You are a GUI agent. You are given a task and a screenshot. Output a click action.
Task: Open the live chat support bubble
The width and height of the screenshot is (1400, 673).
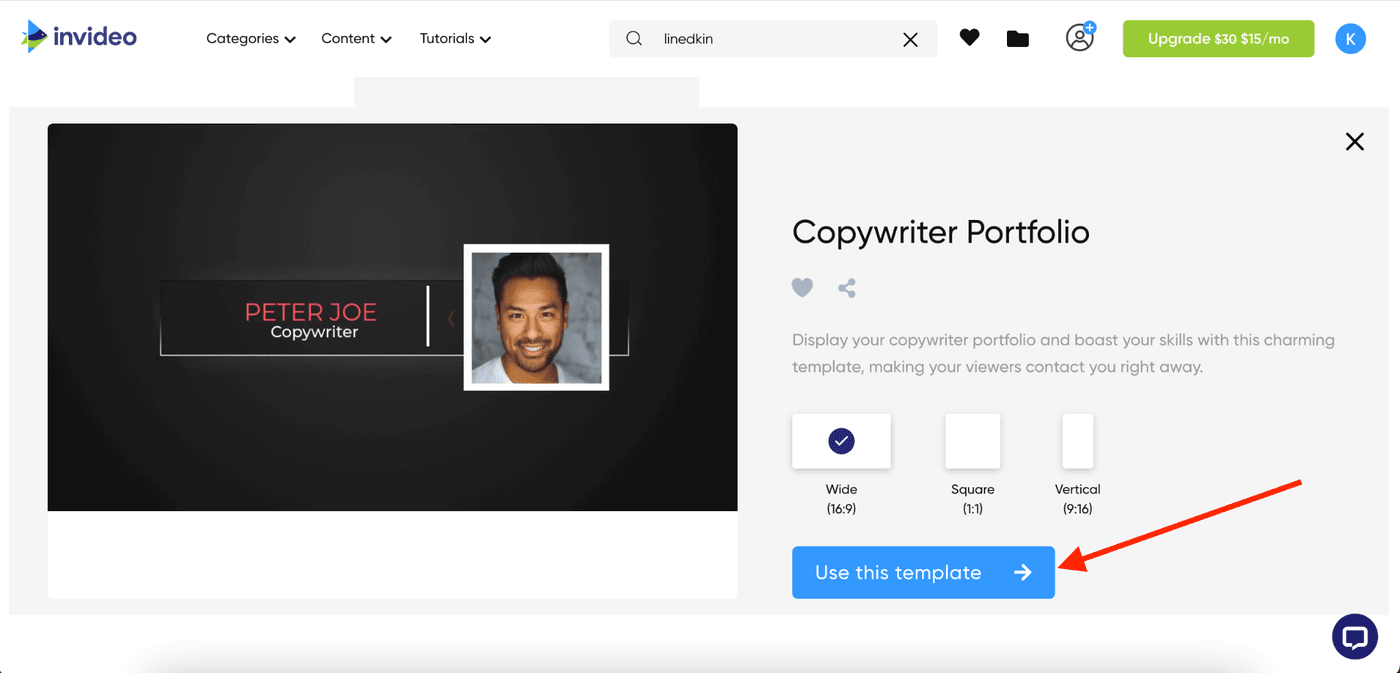pyautogui.click(x=1354, y=637)
